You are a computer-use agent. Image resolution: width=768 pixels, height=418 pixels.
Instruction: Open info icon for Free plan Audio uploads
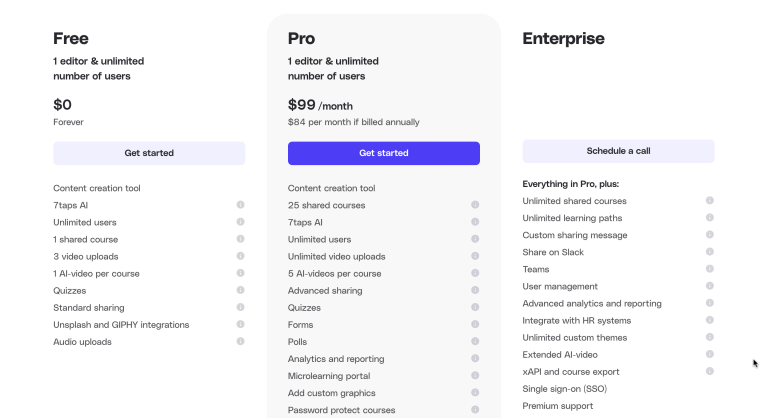[240, 341]
